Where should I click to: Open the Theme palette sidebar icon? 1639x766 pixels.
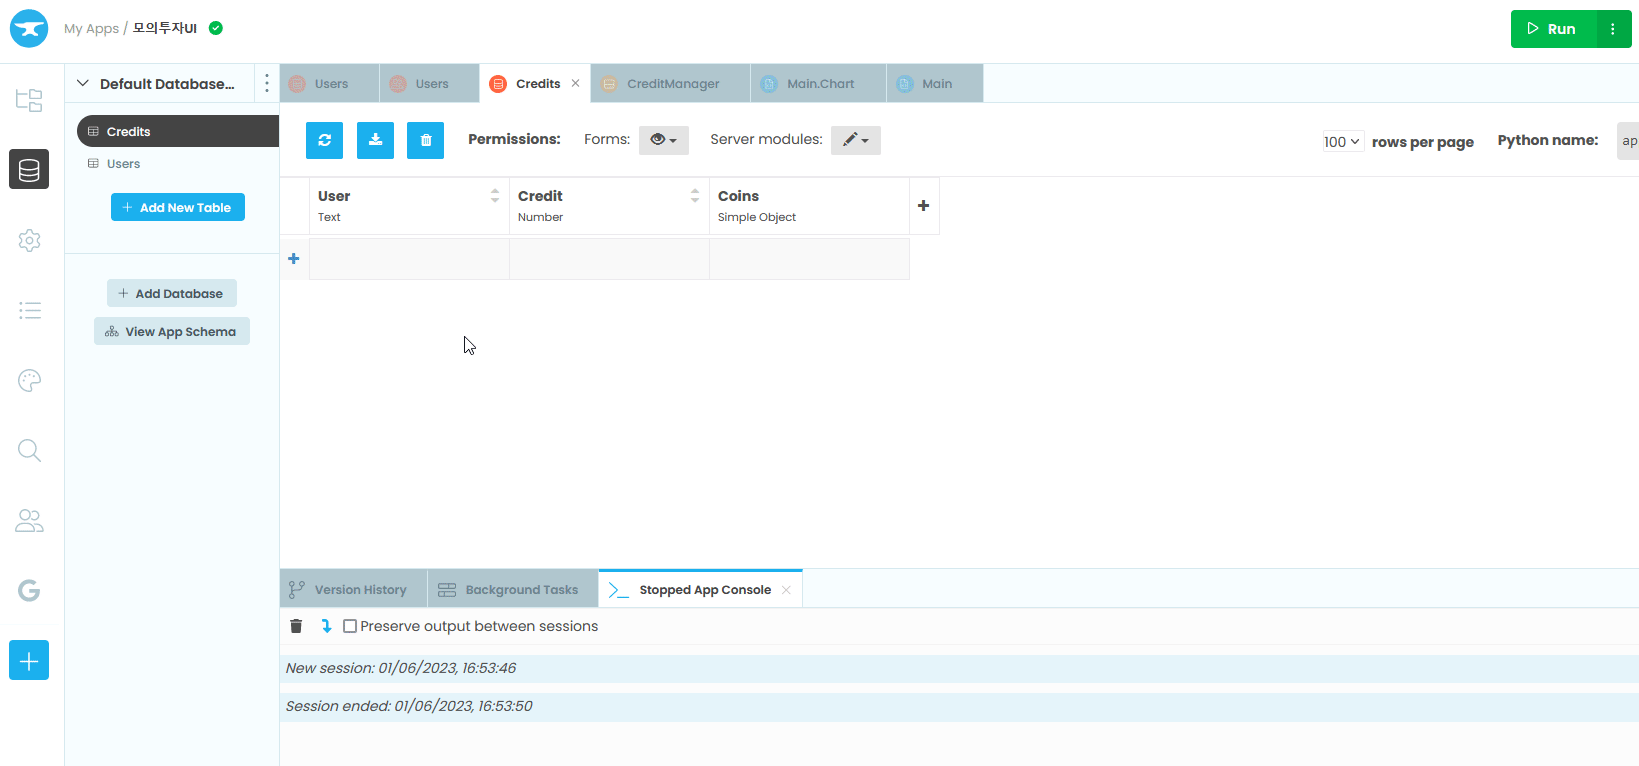point(29,380)
